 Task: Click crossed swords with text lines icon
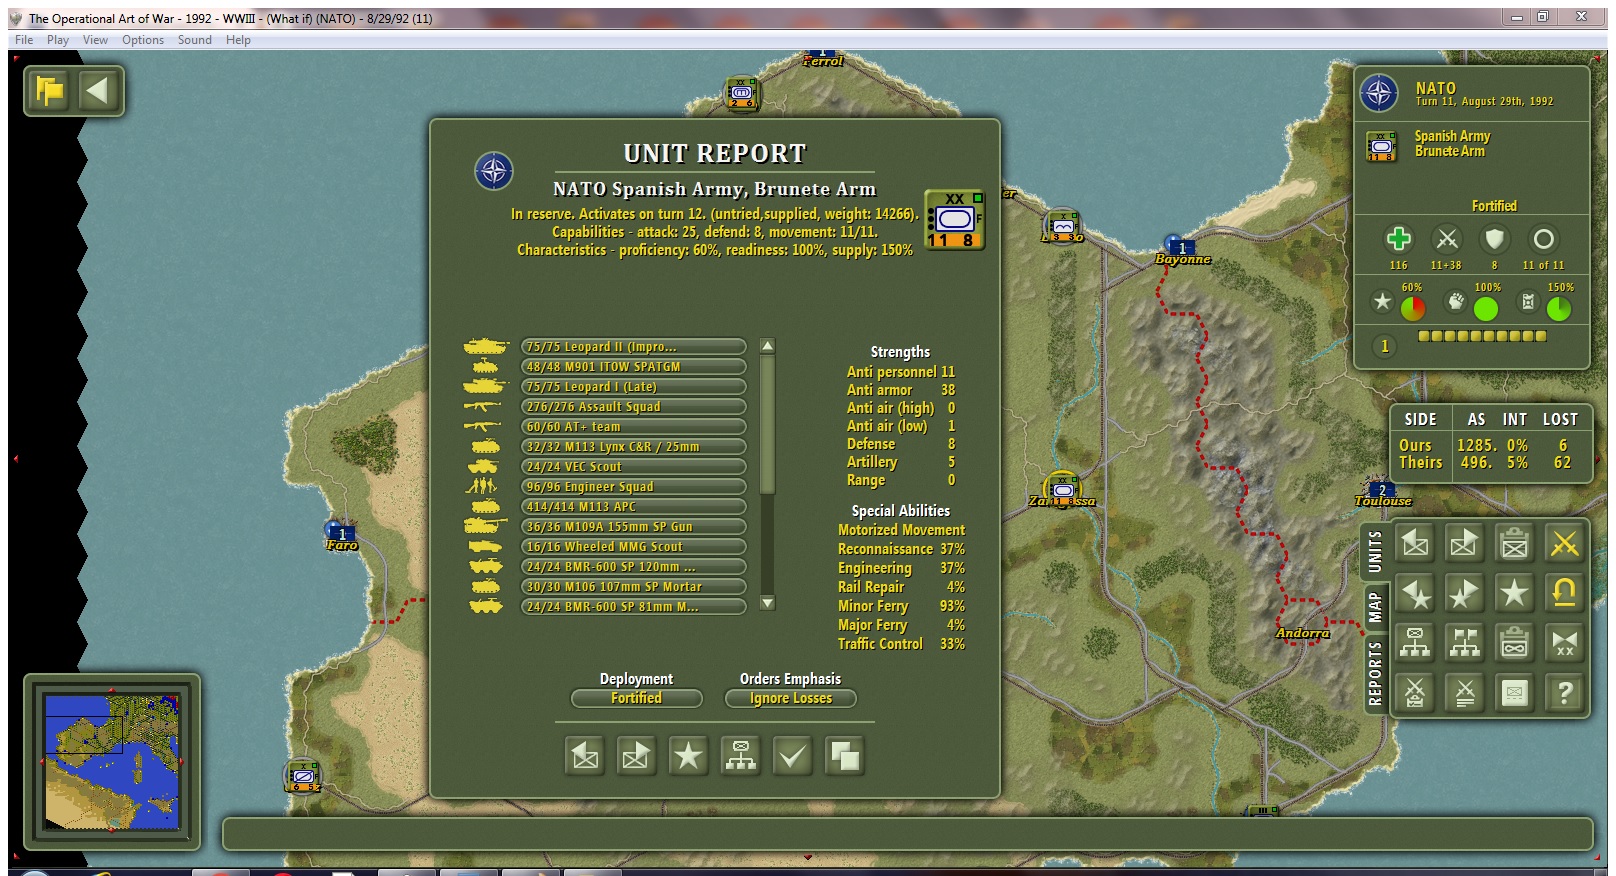[x=1464, y=692]
